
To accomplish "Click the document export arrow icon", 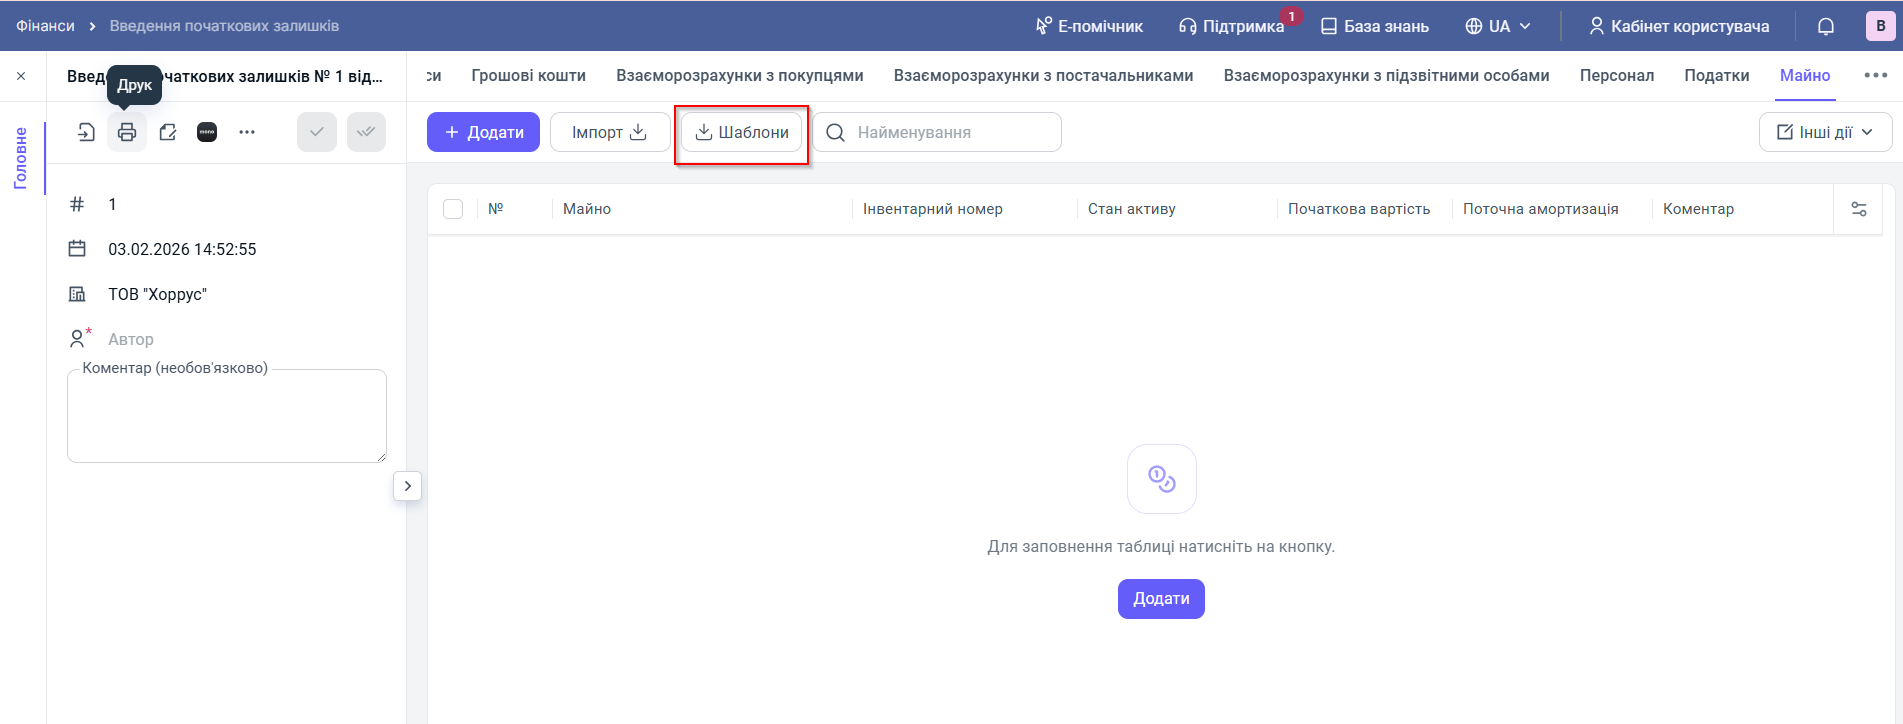I will [87, 132].
